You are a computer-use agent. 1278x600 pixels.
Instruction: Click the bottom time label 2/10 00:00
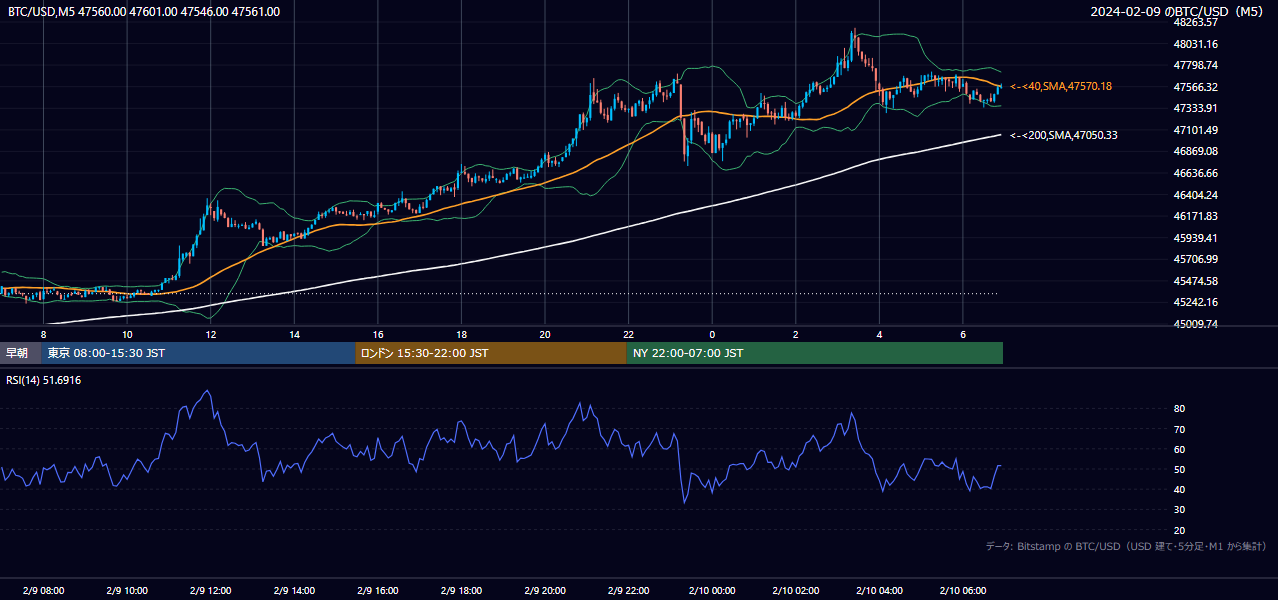click(712, 591)
